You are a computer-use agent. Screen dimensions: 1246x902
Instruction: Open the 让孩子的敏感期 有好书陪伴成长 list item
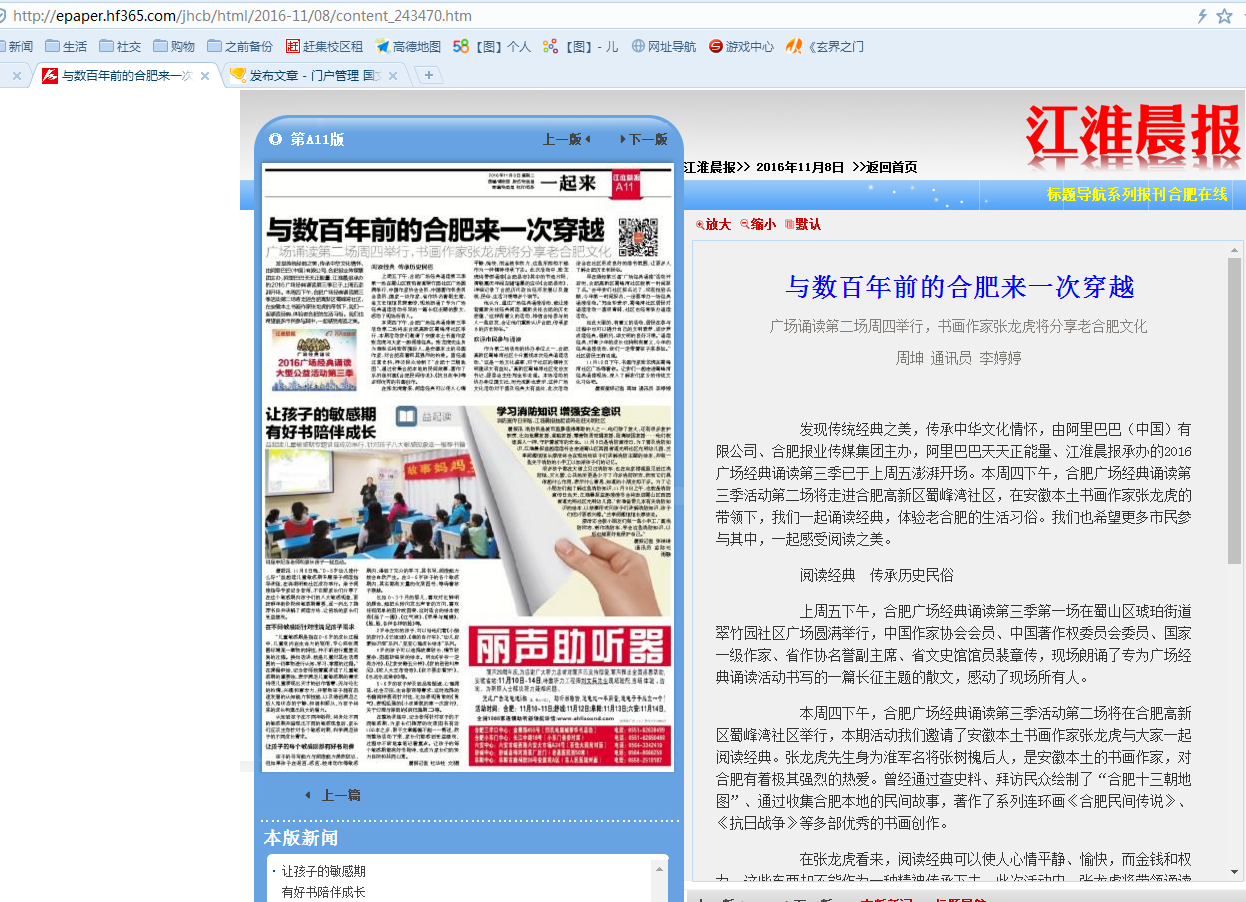pyautogui.click(x=323, y=881)
